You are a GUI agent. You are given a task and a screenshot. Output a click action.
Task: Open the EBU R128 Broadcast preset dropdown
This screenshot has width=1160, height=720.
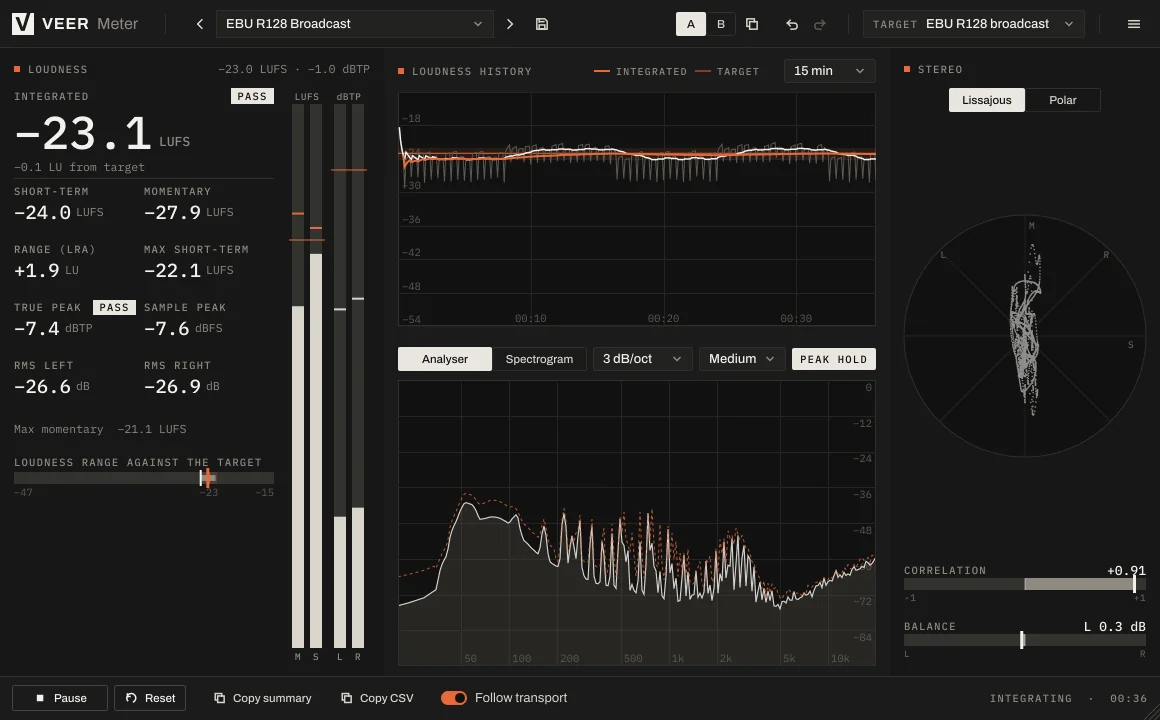coord(354,24)
